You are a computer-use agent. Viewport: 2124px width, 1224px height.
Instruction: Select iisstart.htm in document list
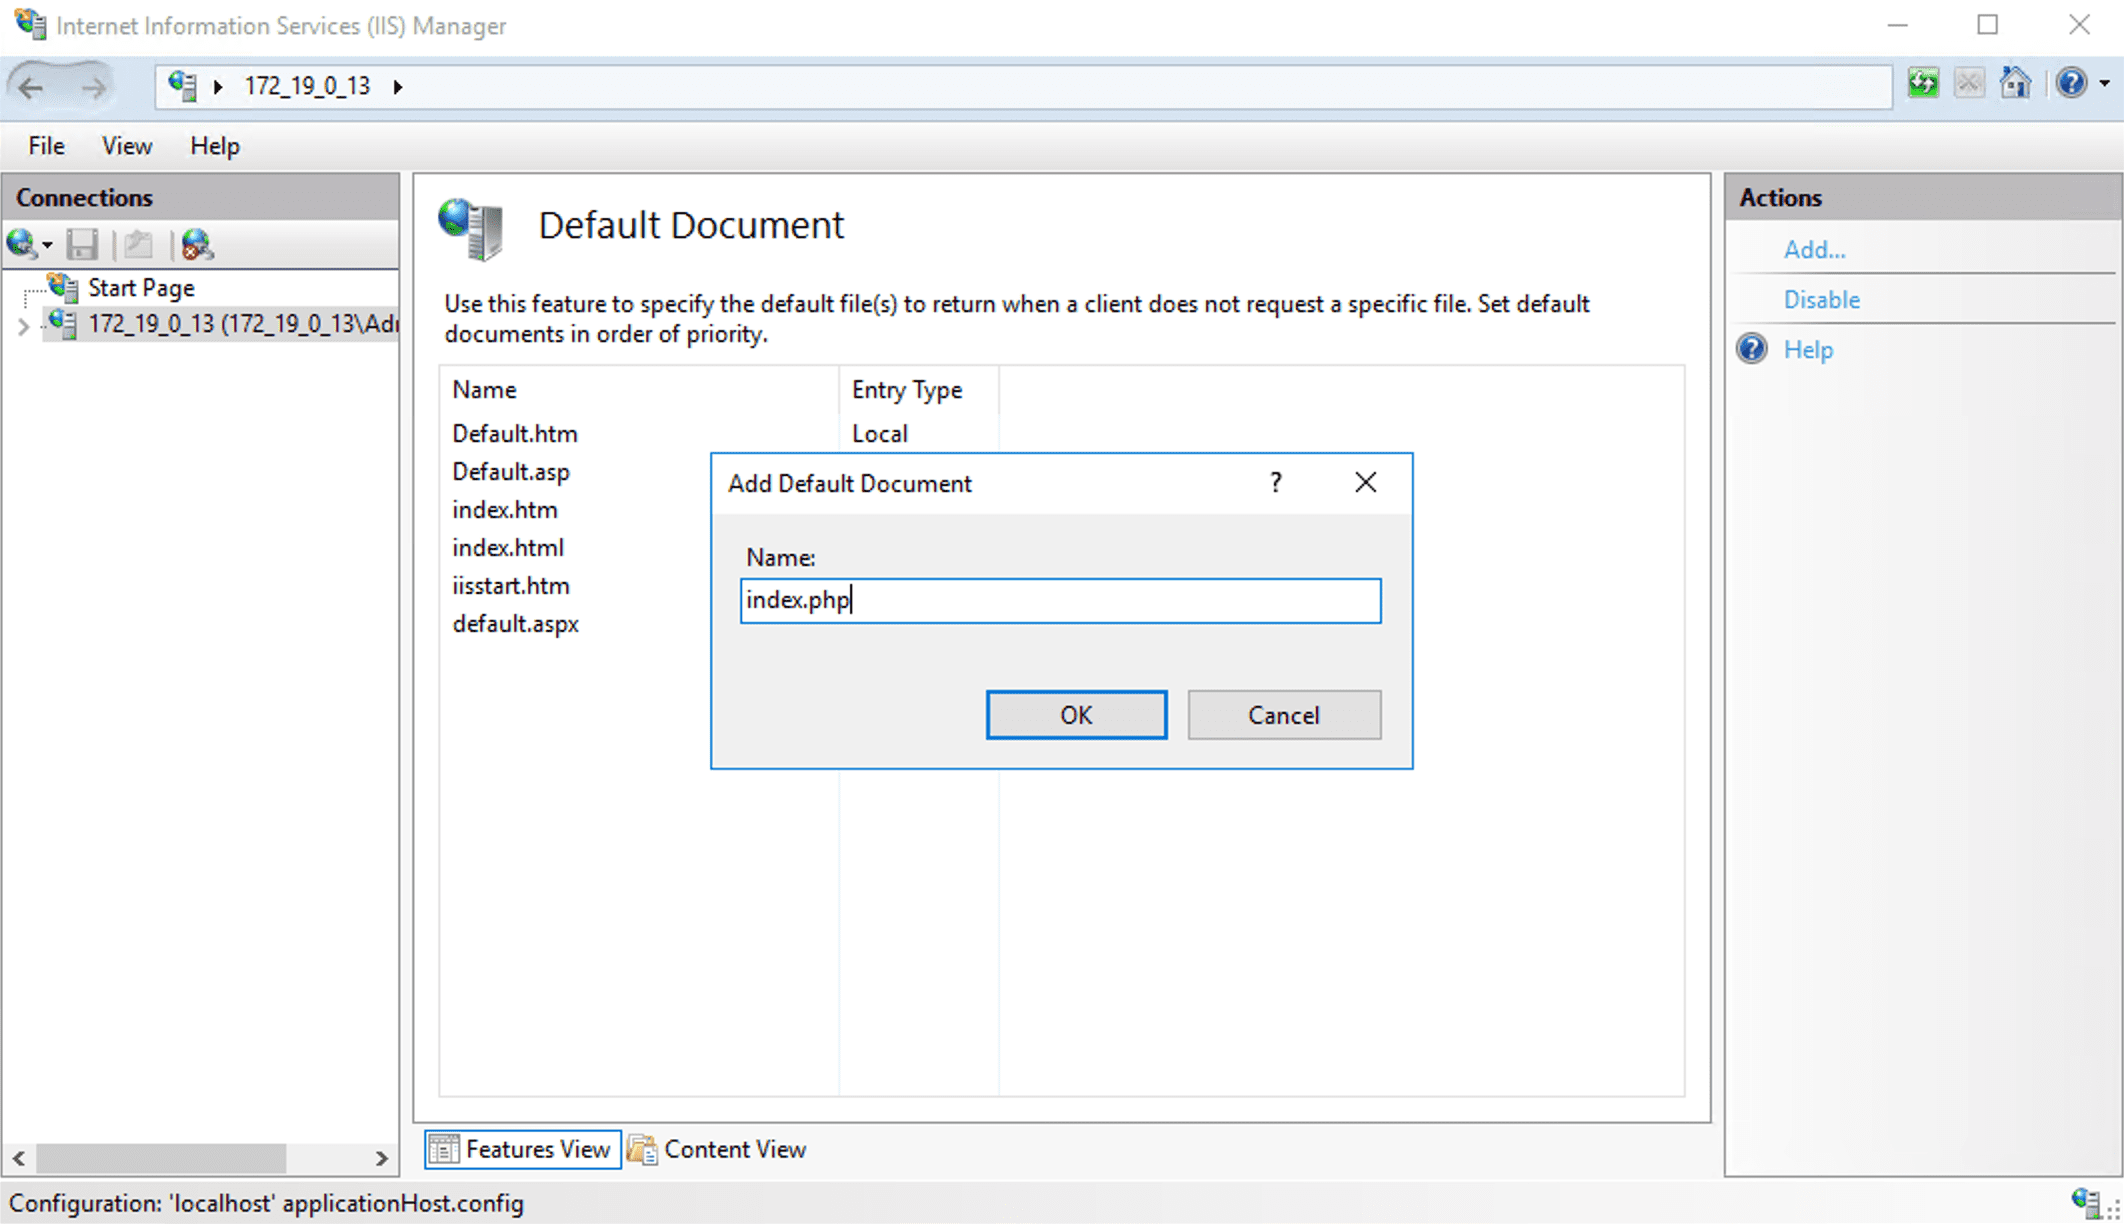pos(511,586)
